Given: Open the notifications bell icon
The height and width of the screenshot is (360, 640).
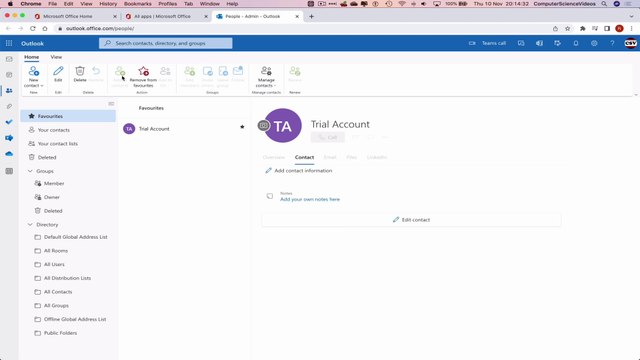Looking at the screenshot, I should click(x=576, y=43).
